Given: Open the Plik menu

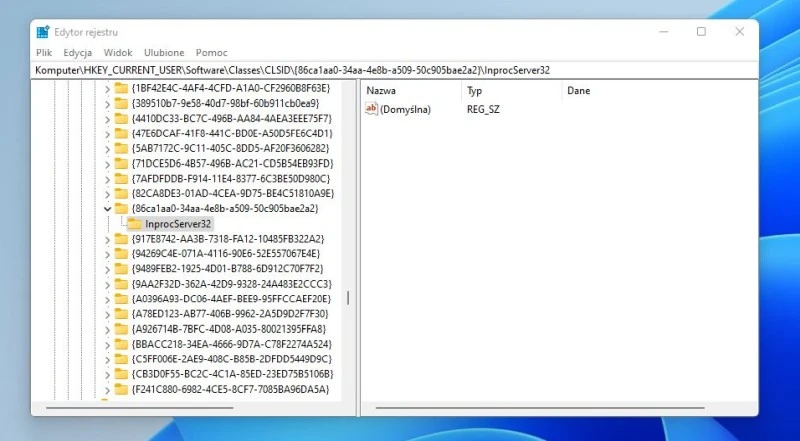Looking at the screenshot, I should click(44, 53).
